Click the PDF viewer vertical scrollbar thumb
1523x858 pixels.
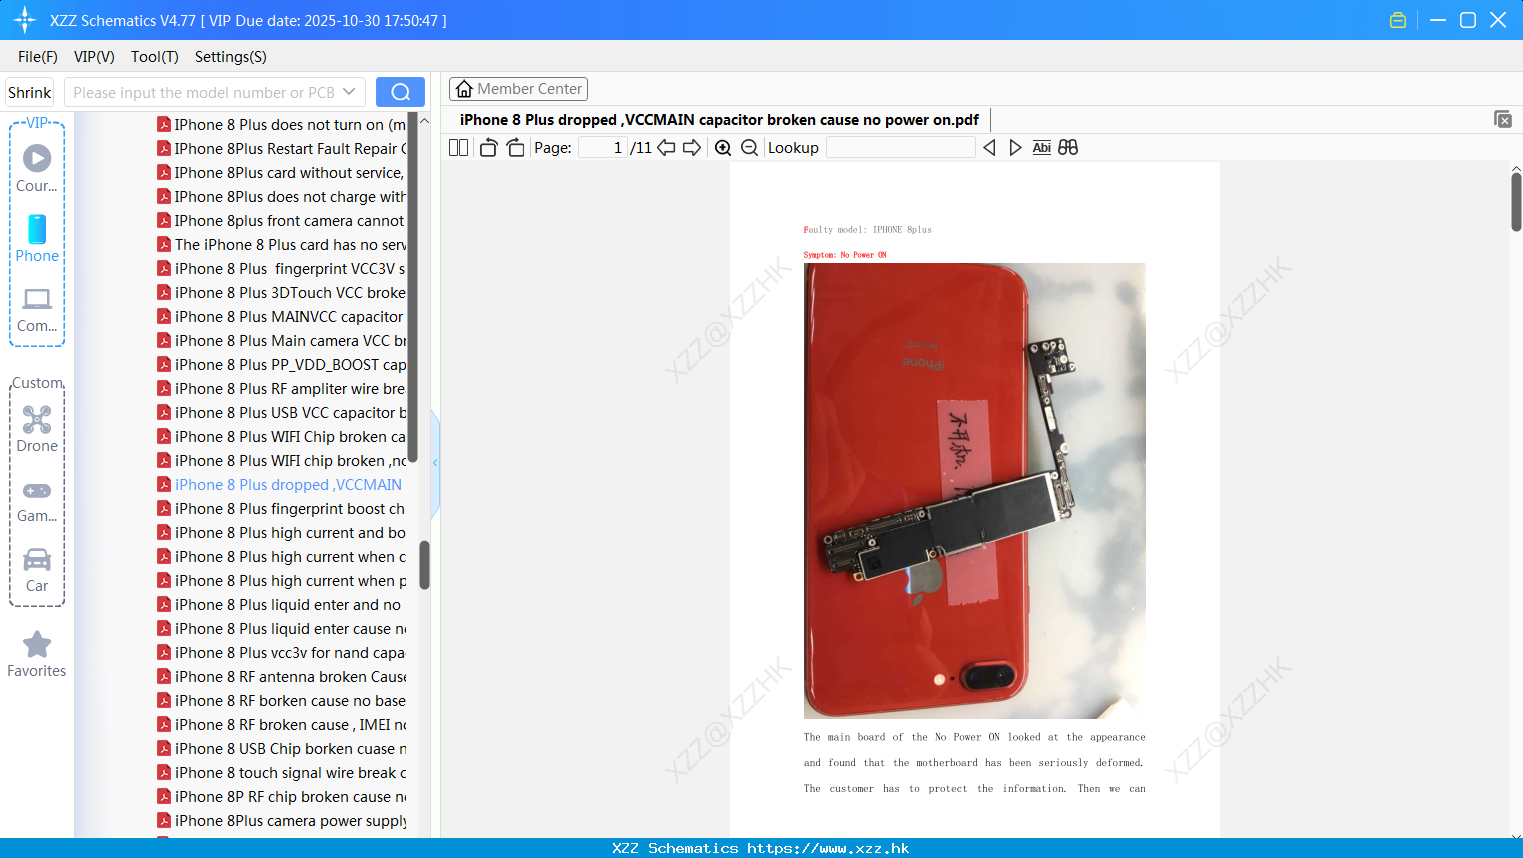click(x=1516, y=202)
